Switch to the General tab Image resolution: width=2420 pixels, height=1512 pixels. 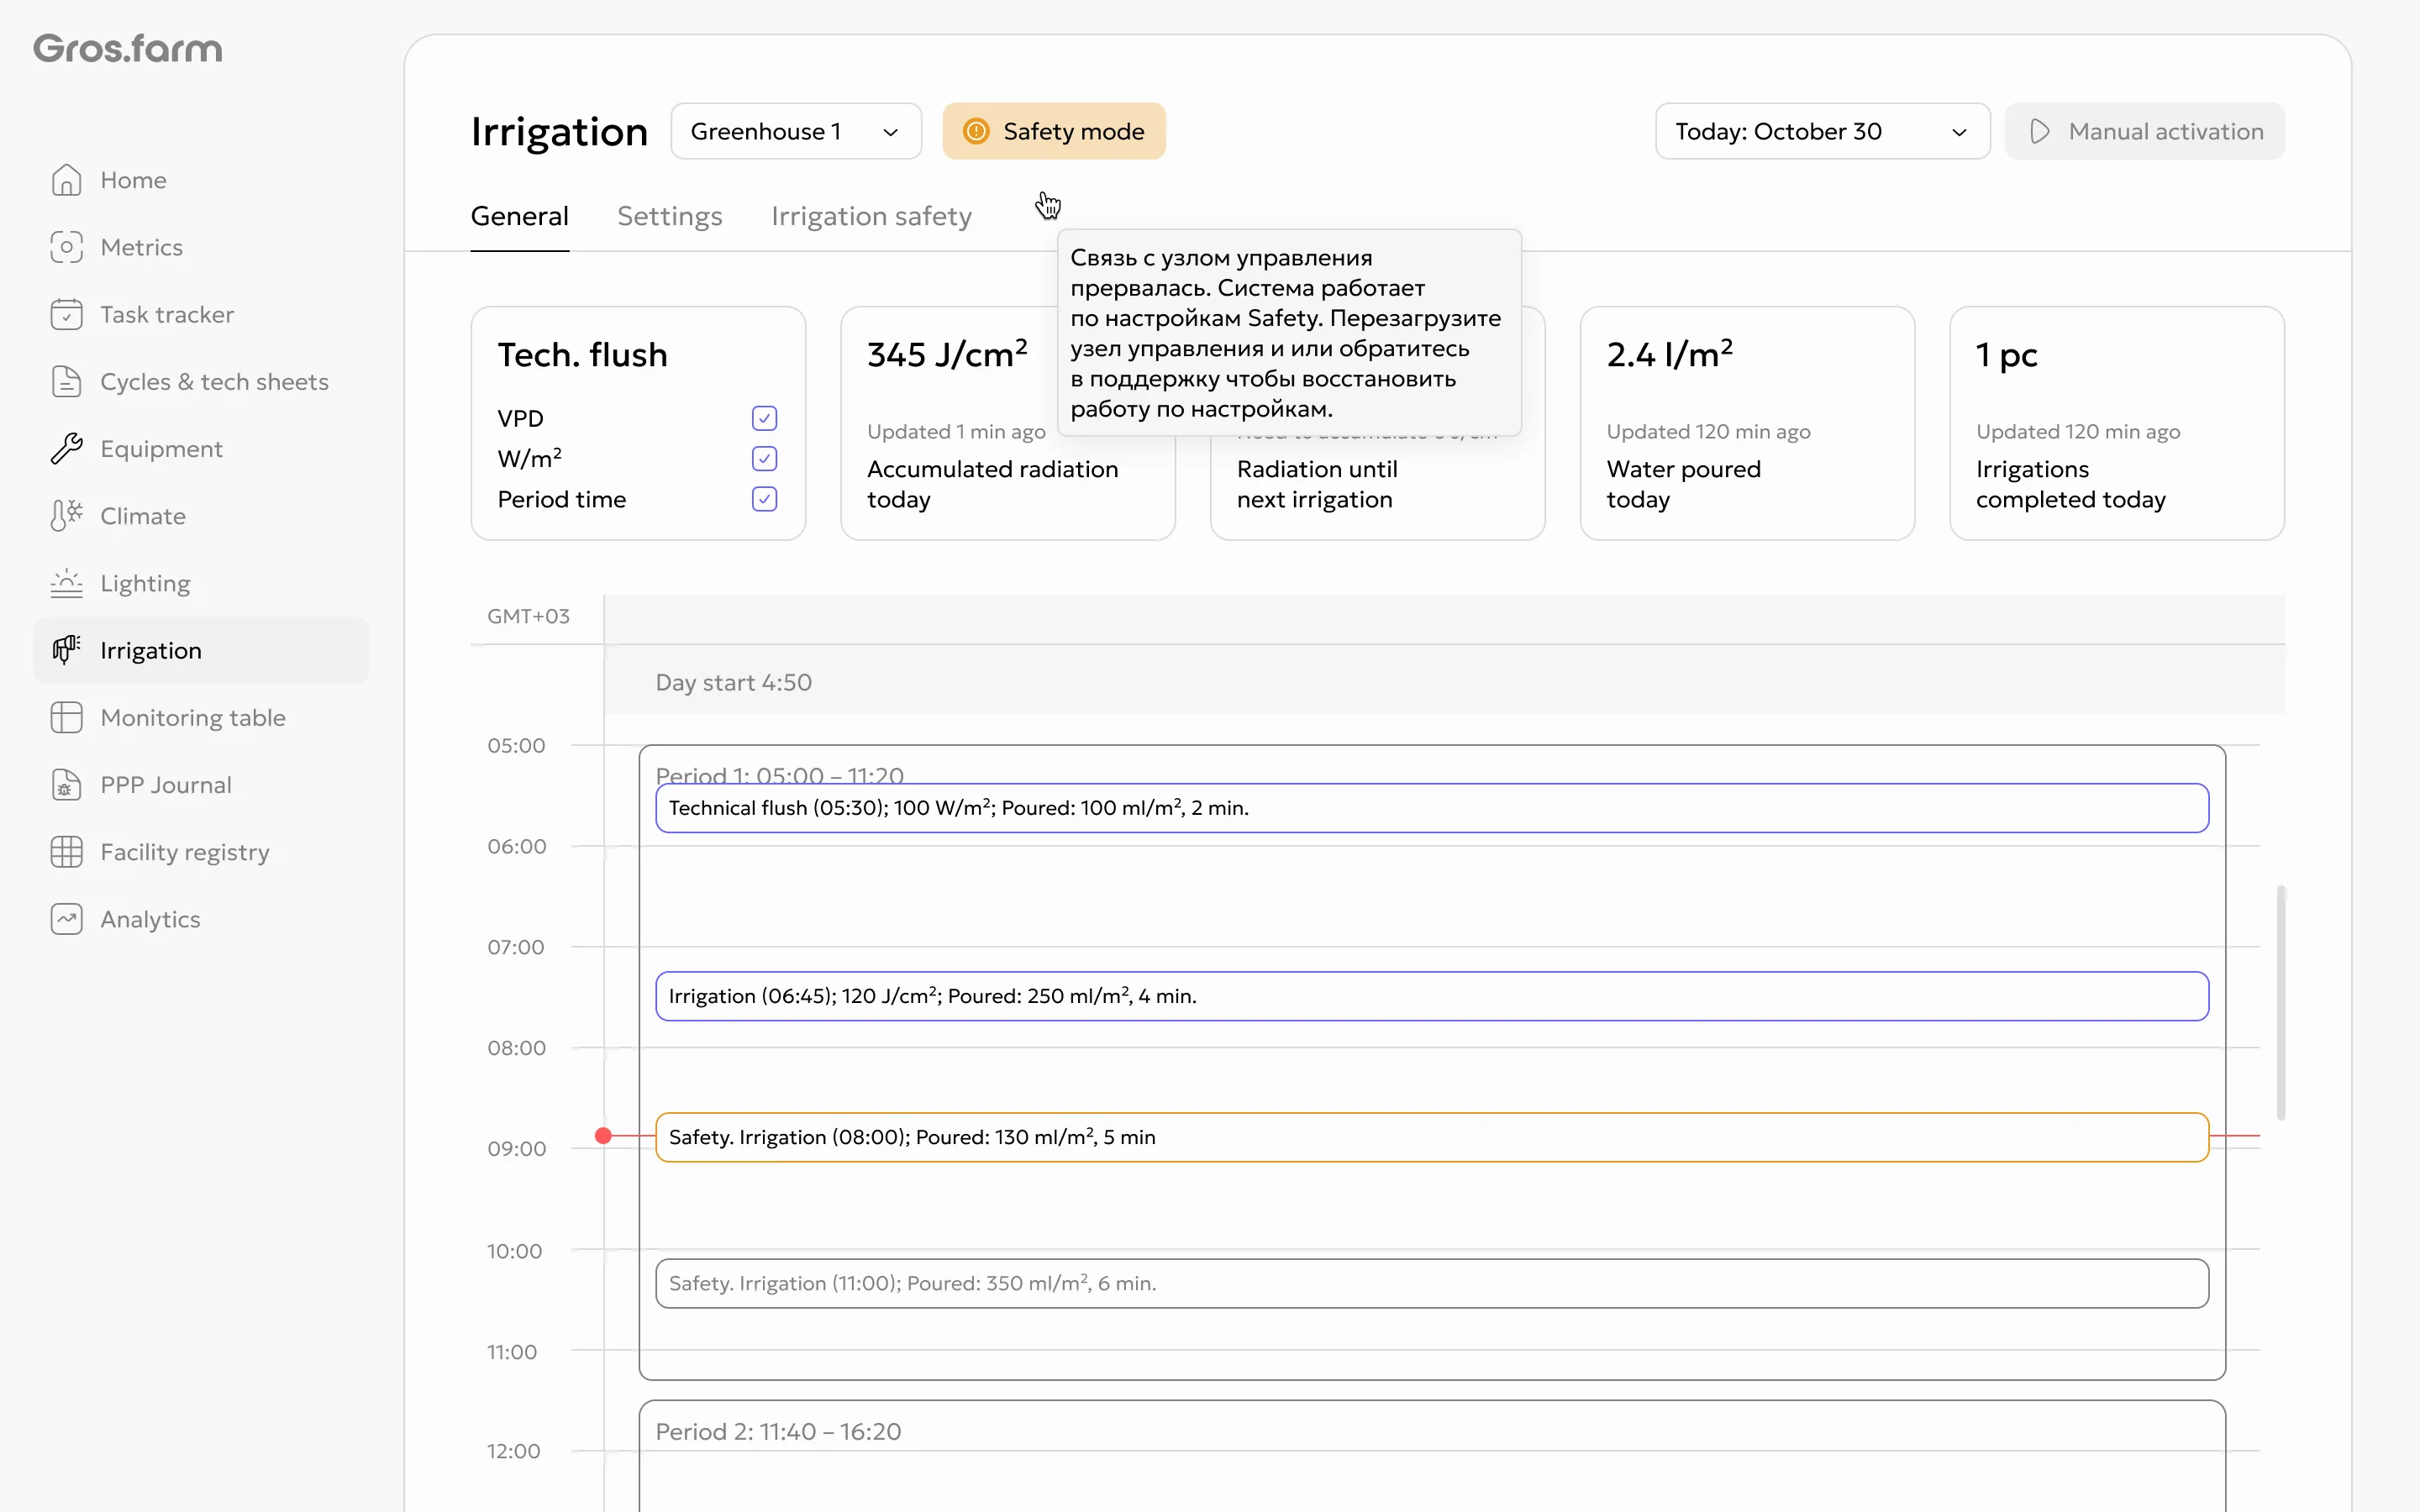click(x=520, y=216)
